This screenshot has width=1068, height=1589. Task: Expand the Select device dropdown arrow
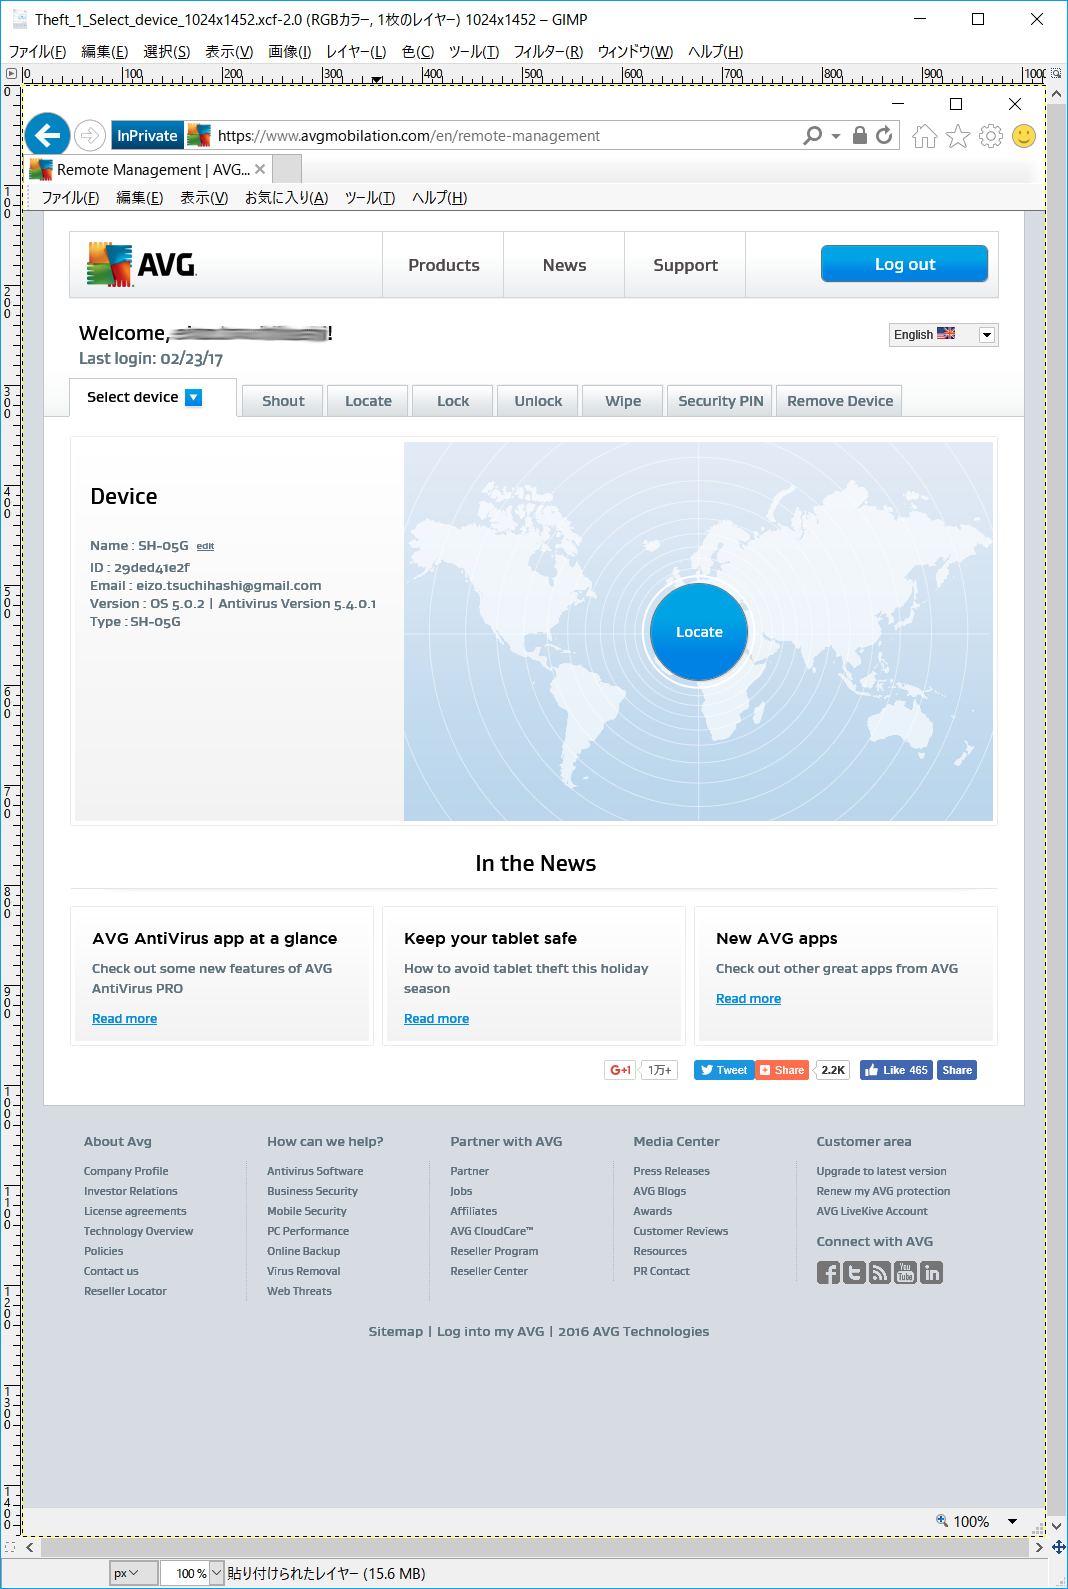[x=194, y=397]
